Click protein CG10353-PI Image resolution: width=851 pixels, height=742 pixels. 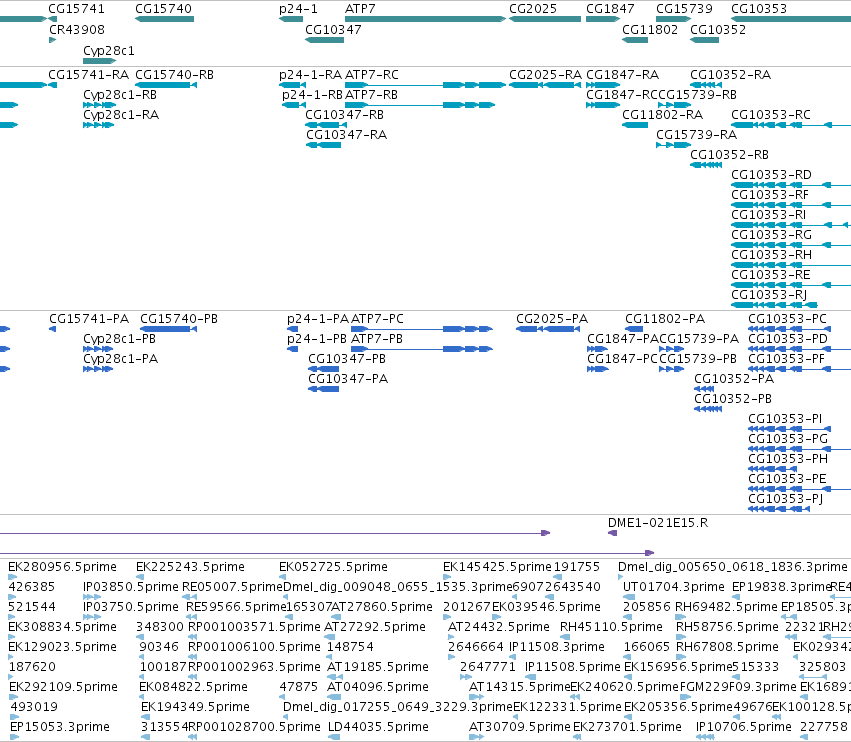click(788, 429)
